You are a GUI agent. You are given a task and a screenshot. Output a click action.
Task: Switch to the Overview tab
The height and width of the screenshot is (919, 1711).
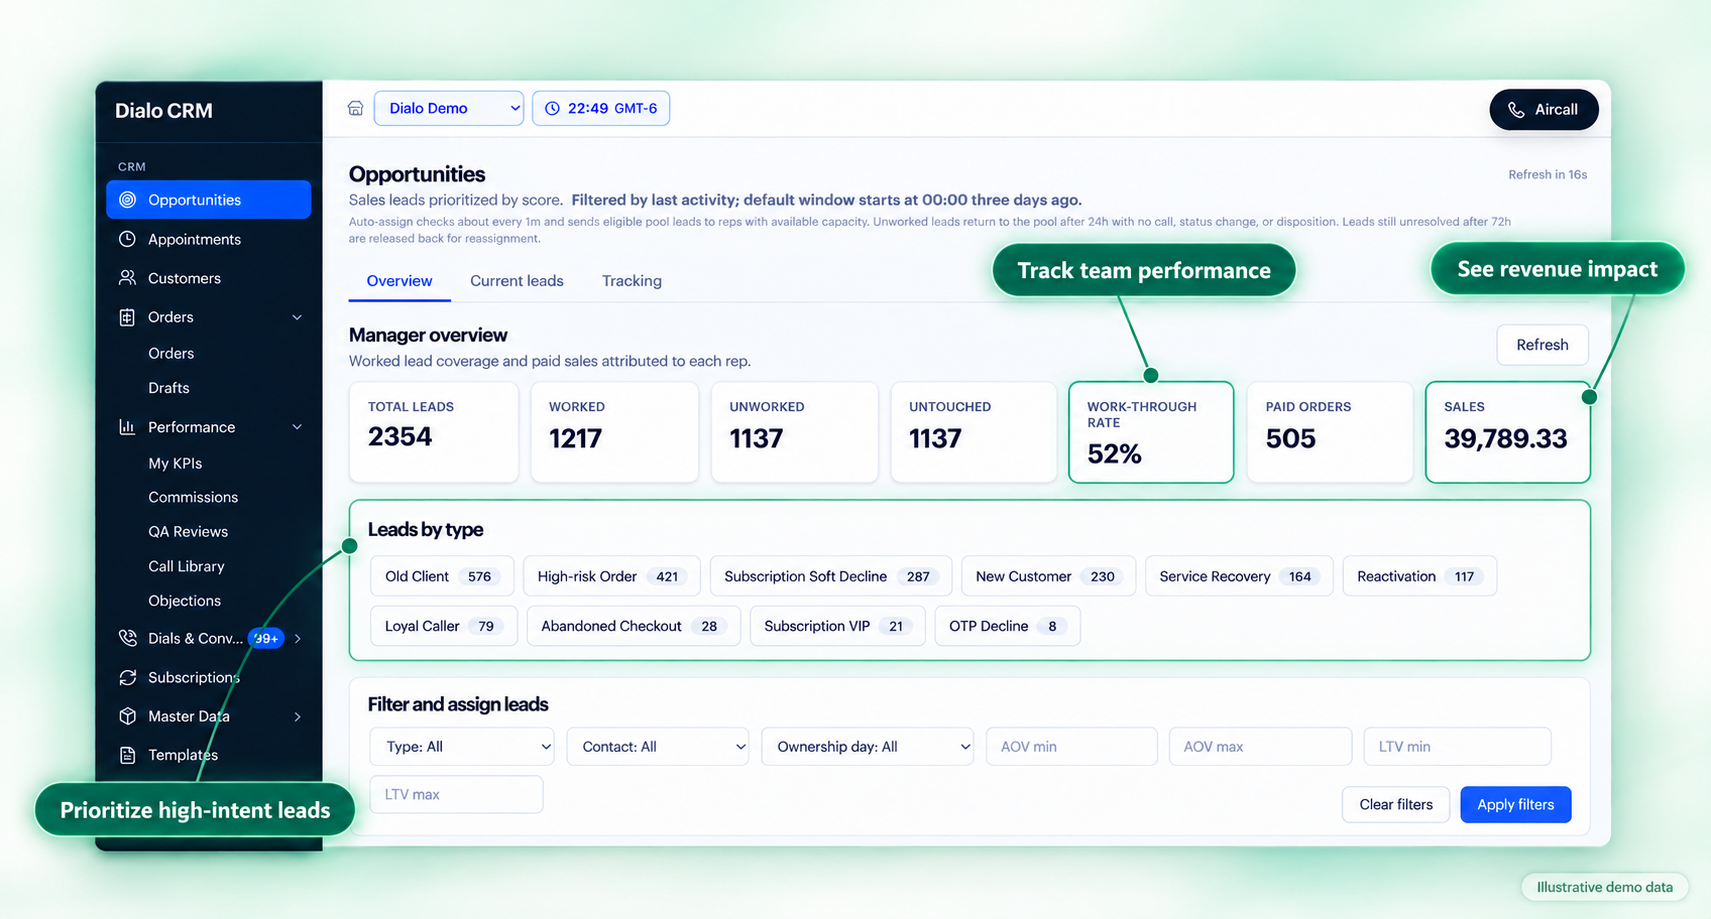tap(399, 281)
